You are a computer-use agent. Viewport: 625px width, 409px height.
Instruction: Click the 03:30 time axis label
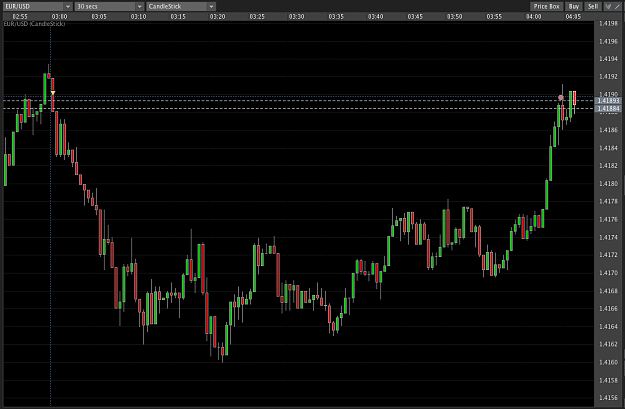pyautogui.click(x=297, y=17)
